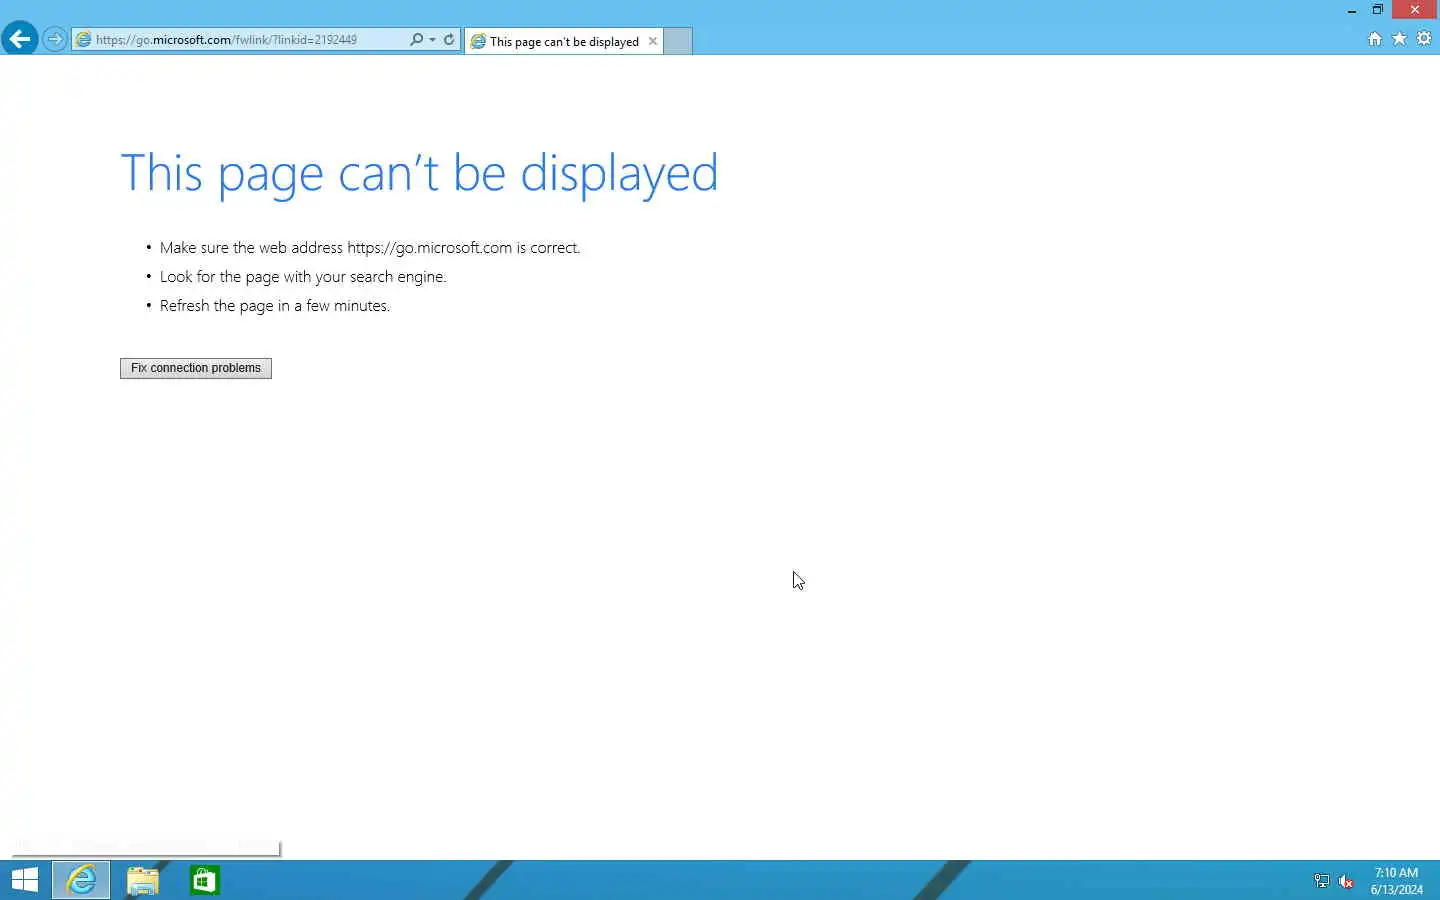Click 'Refresh the page in a few minutes'
Image resolution: width=1440 pixels, height=900 pixels.
click(x=275, y=306)
